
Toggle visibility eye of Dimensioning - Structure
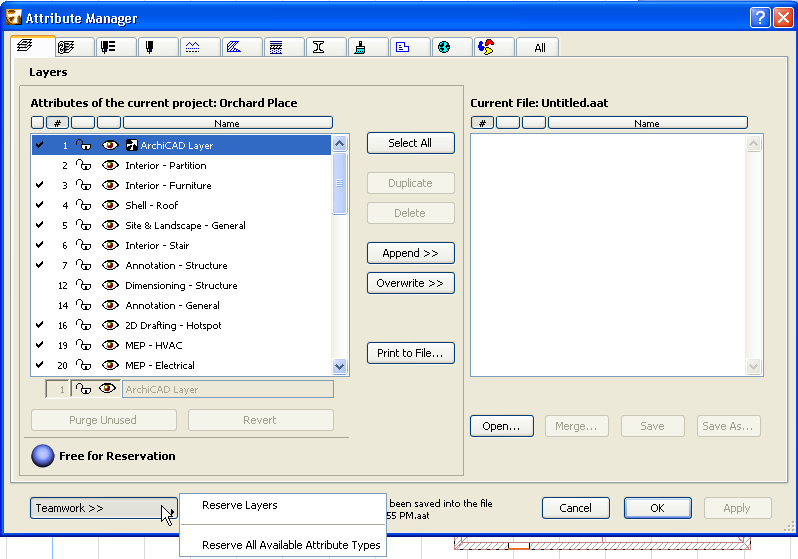(x=110, y=285)
